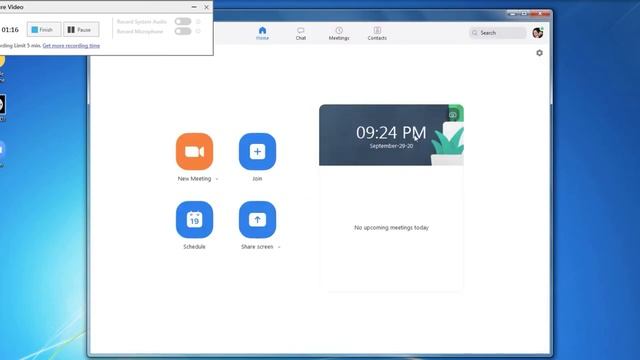Start a New Meeting with the orange camera icon
This screenshot has width=640, height=360.
(x=194, y=151)
